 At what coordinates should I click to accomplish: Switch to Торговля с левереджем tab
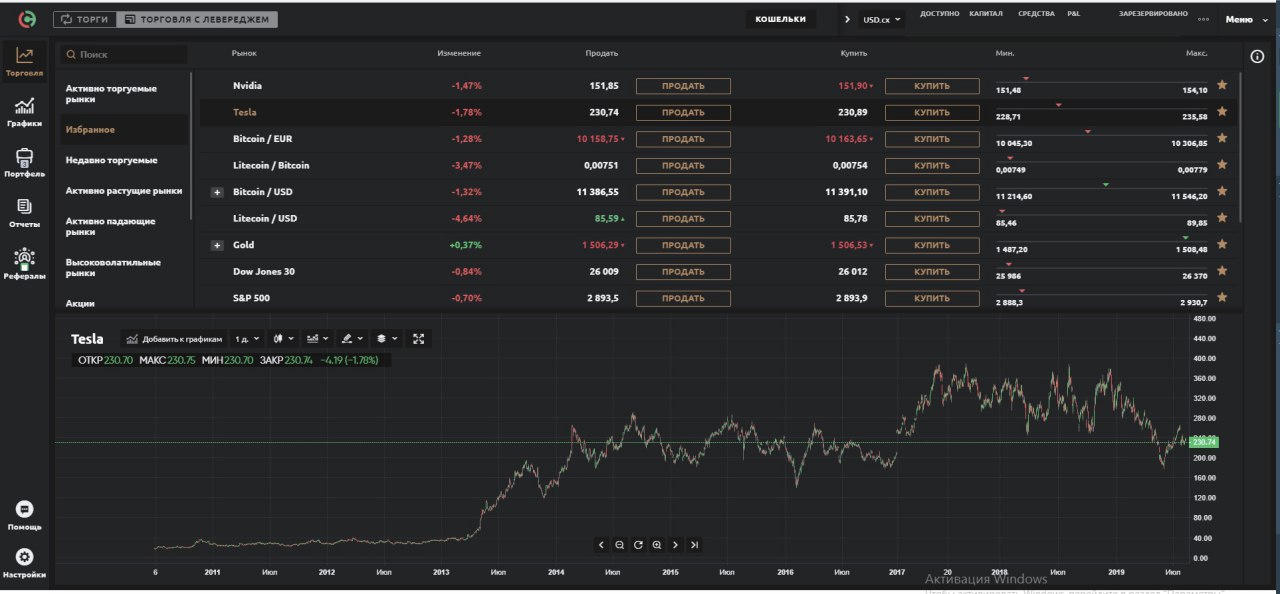click(x=198, y=19)
